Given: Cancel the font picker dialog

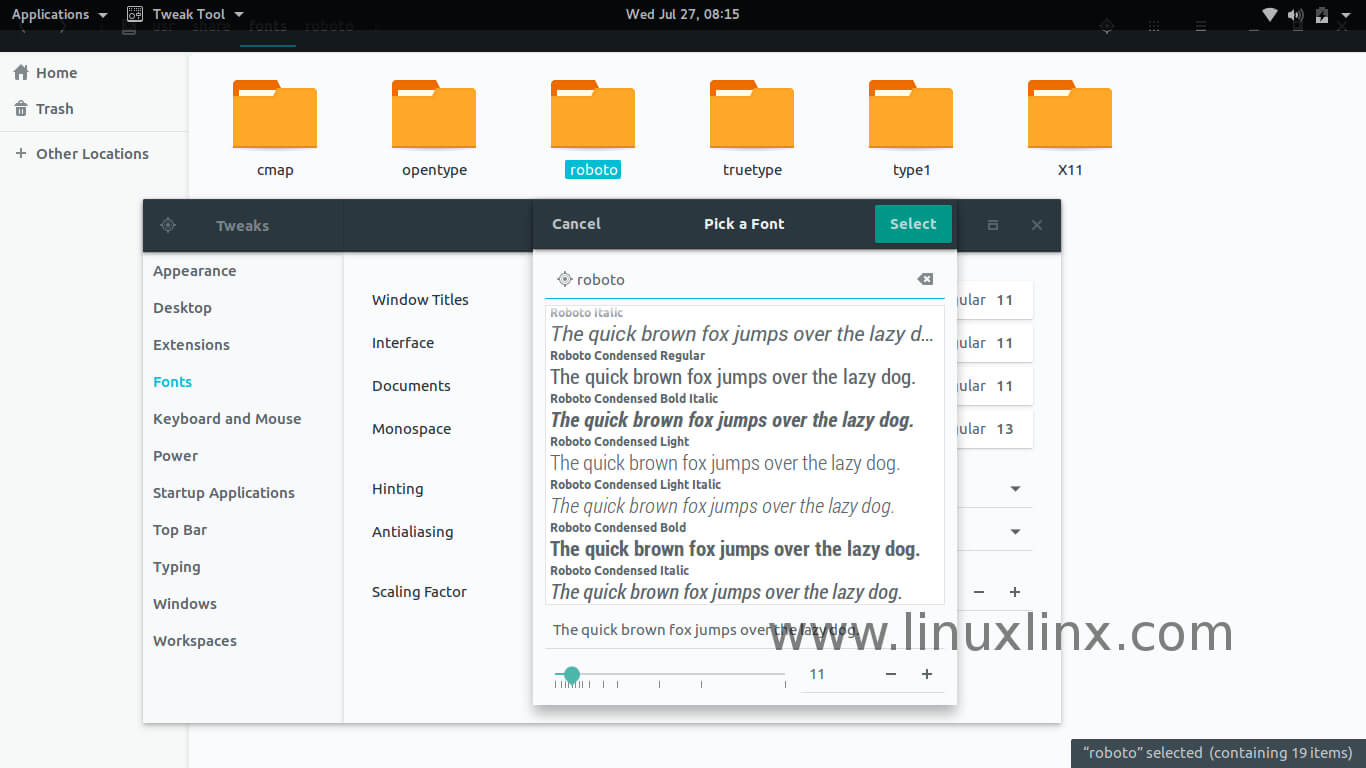Looking at the screenshot, I should pos(576,223).
